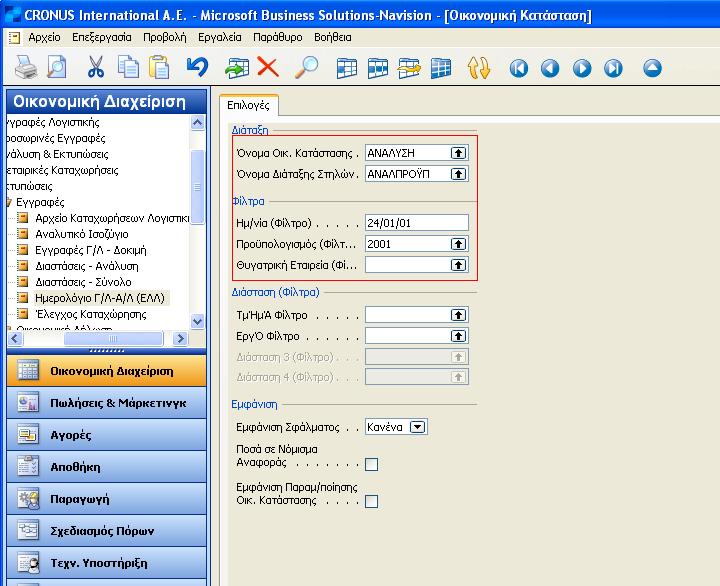Open Τεχν. Υποστήριξη module
The width and height of the screenshot is (720, 586).
[x=107, y=563]
